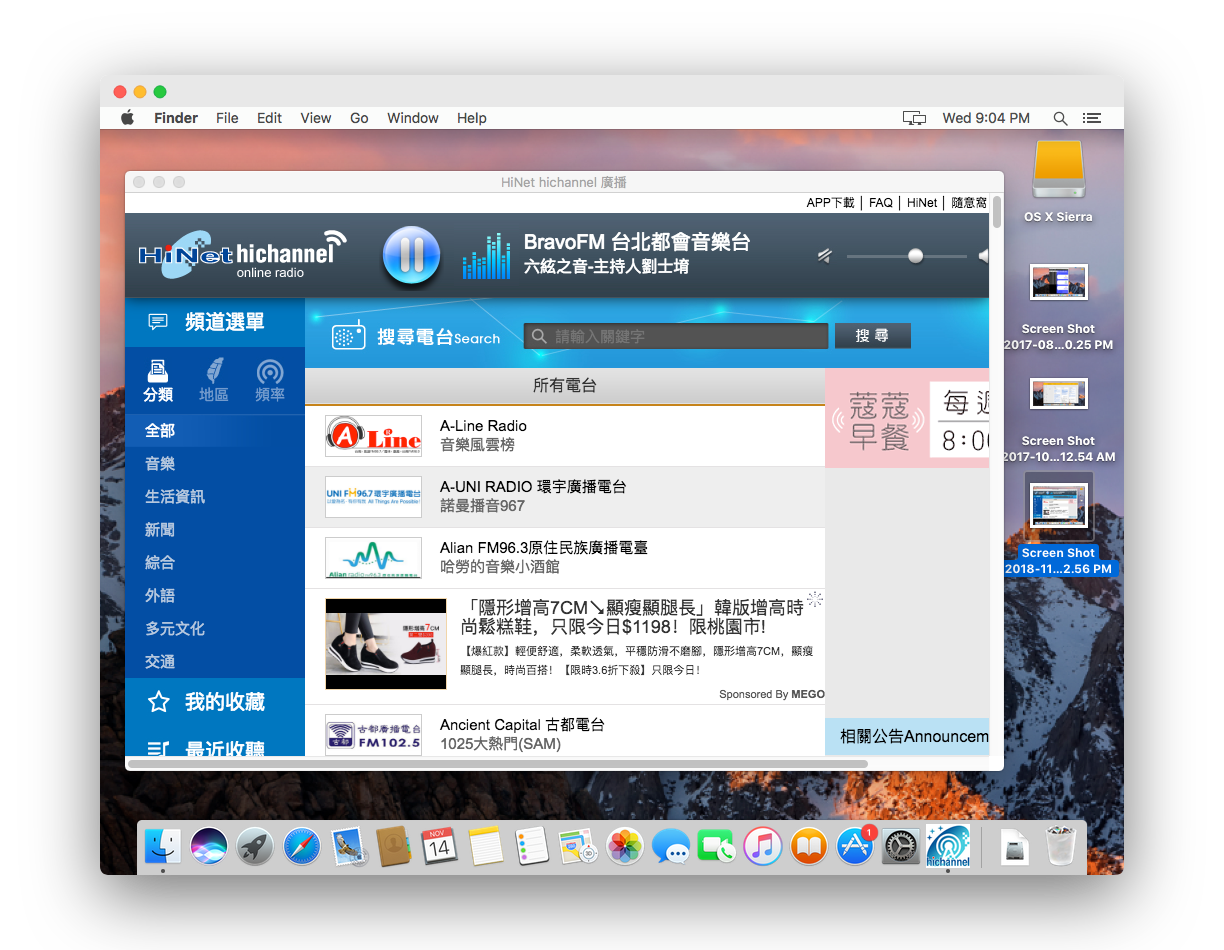Open the Go menu

click(359, 118)
